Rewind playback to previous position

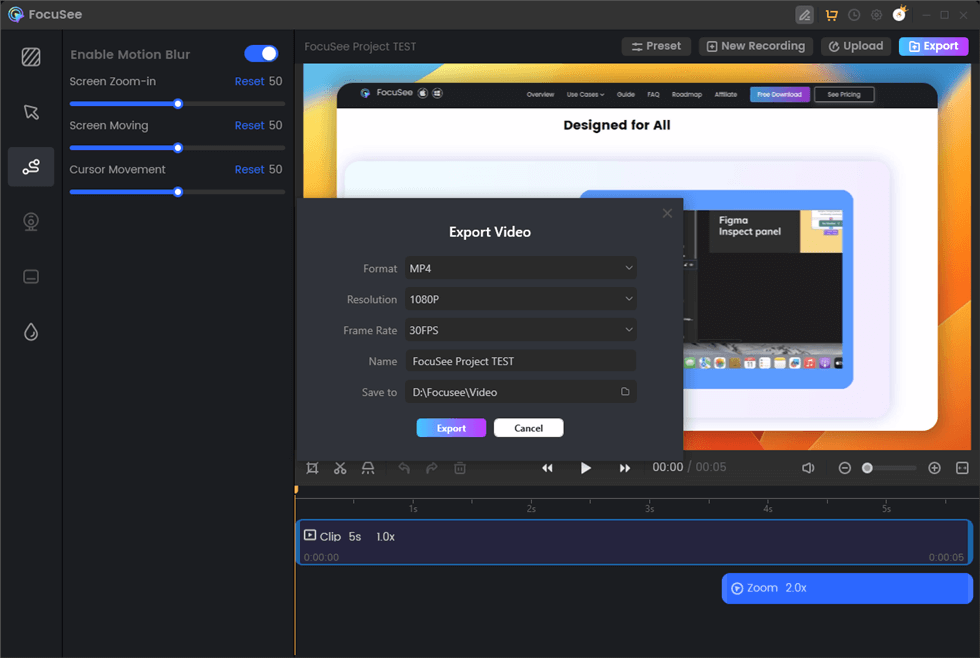click(548, 468)
